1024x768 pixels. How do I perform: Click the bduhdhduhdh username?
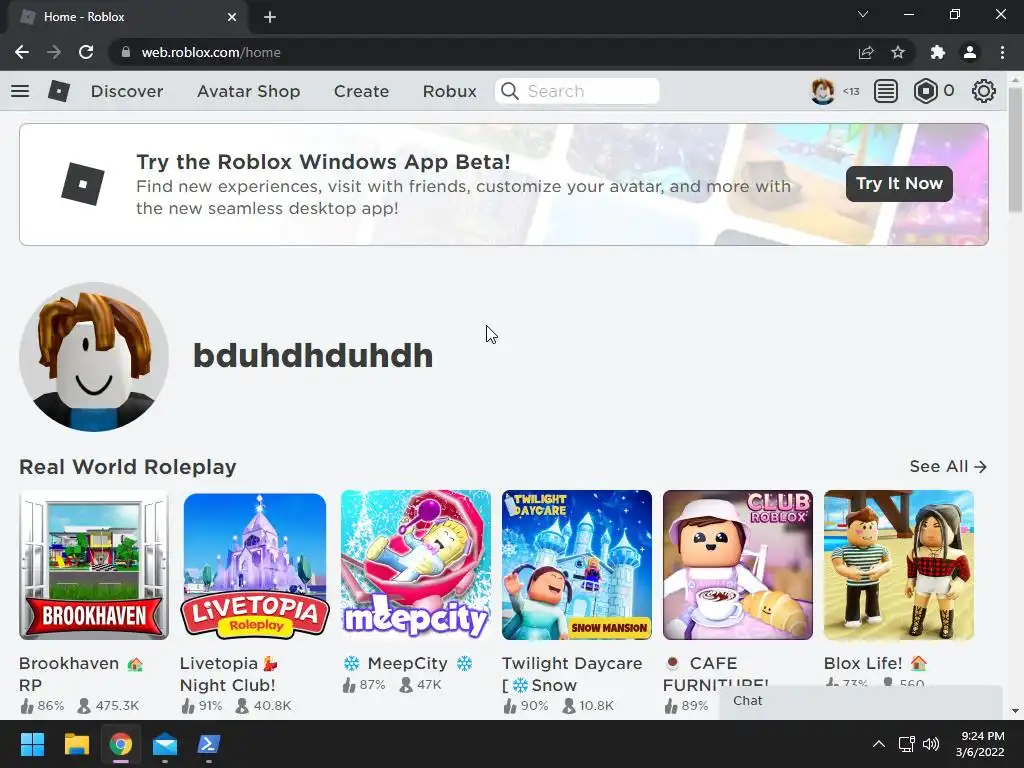(x=313, y=356)
